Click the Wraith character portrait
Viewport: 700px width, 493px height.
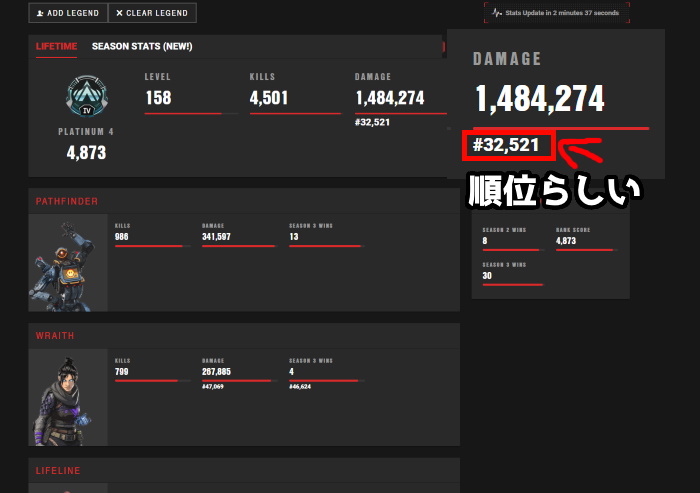pyautogui.click(x=68, y=397)
